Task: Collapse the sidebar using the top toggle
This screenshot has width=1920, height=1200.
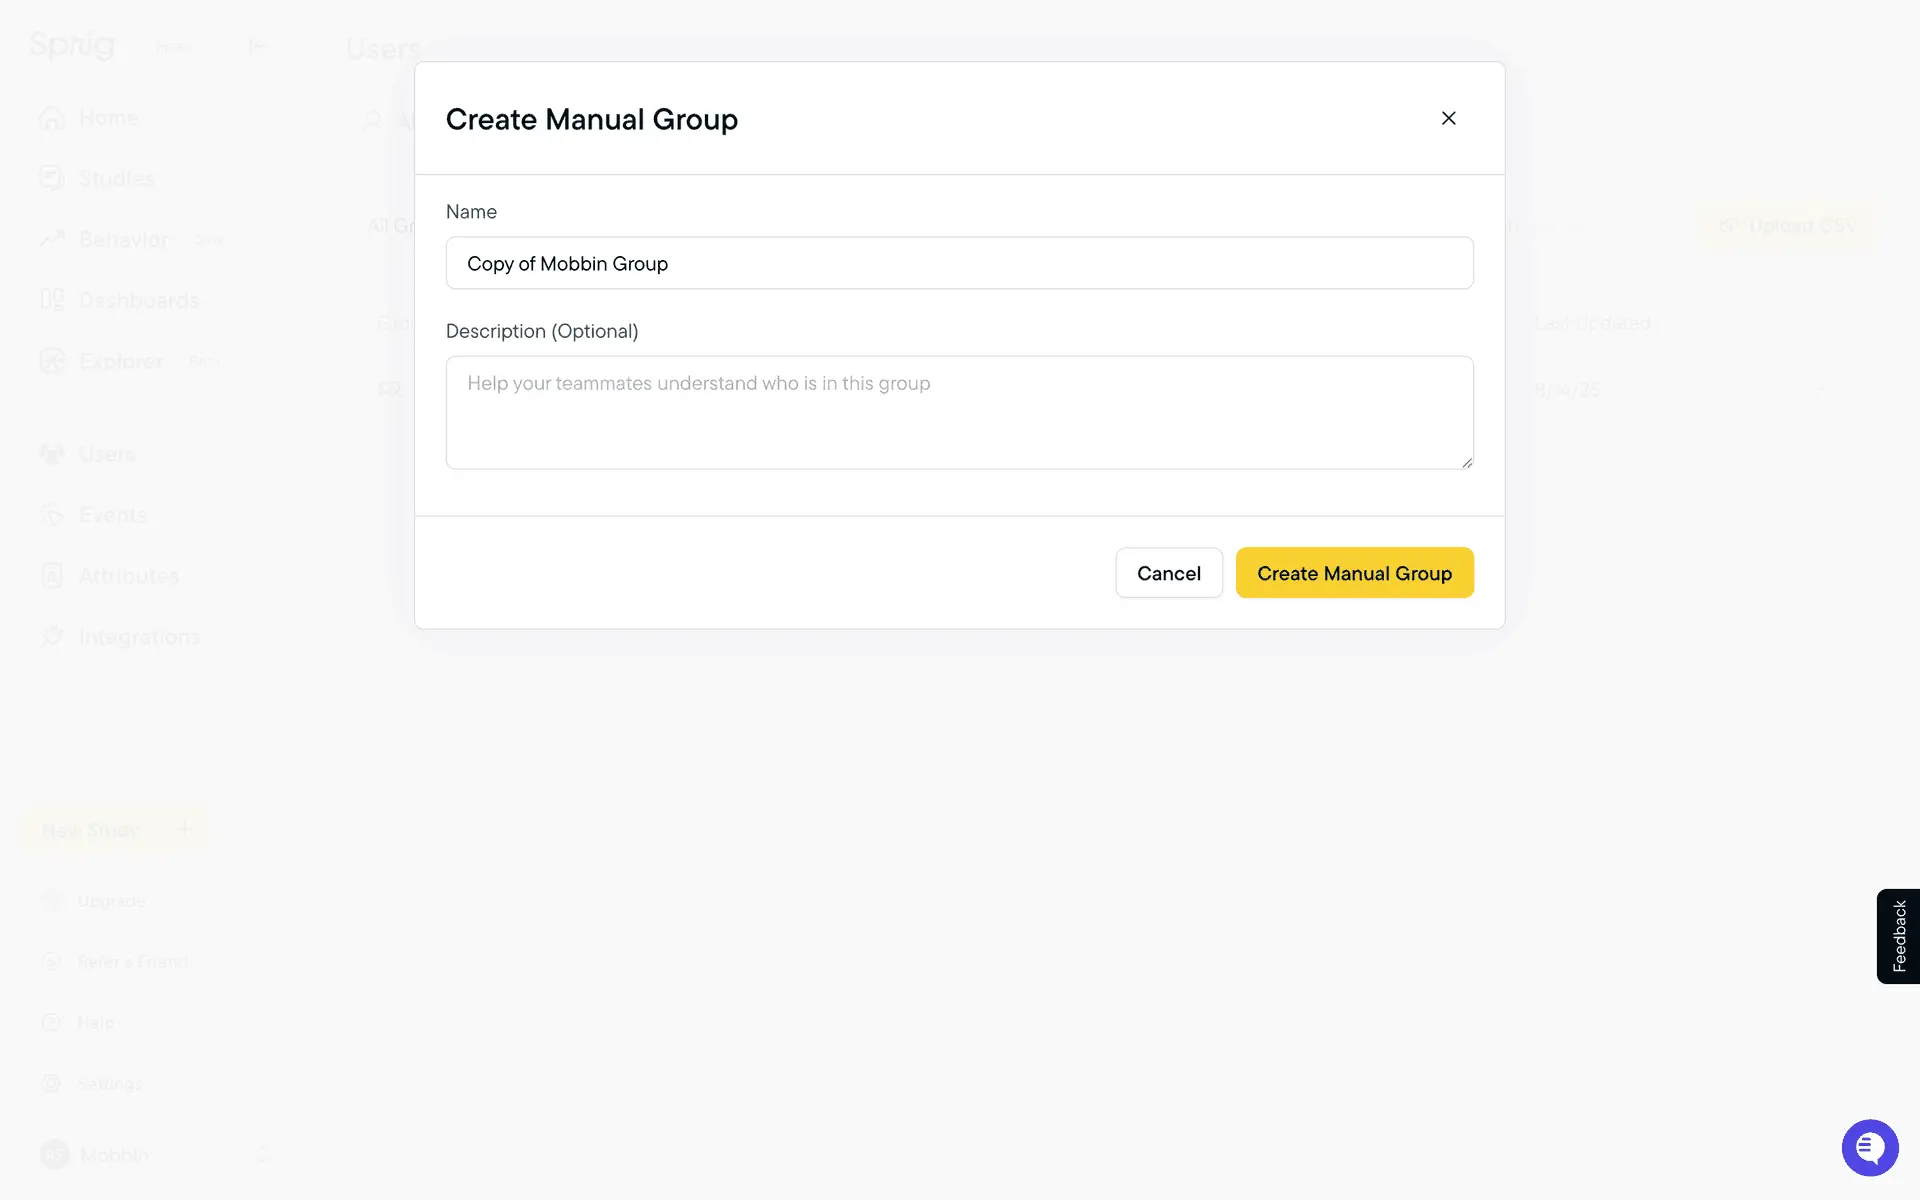Action: click(x=257, y=47)
